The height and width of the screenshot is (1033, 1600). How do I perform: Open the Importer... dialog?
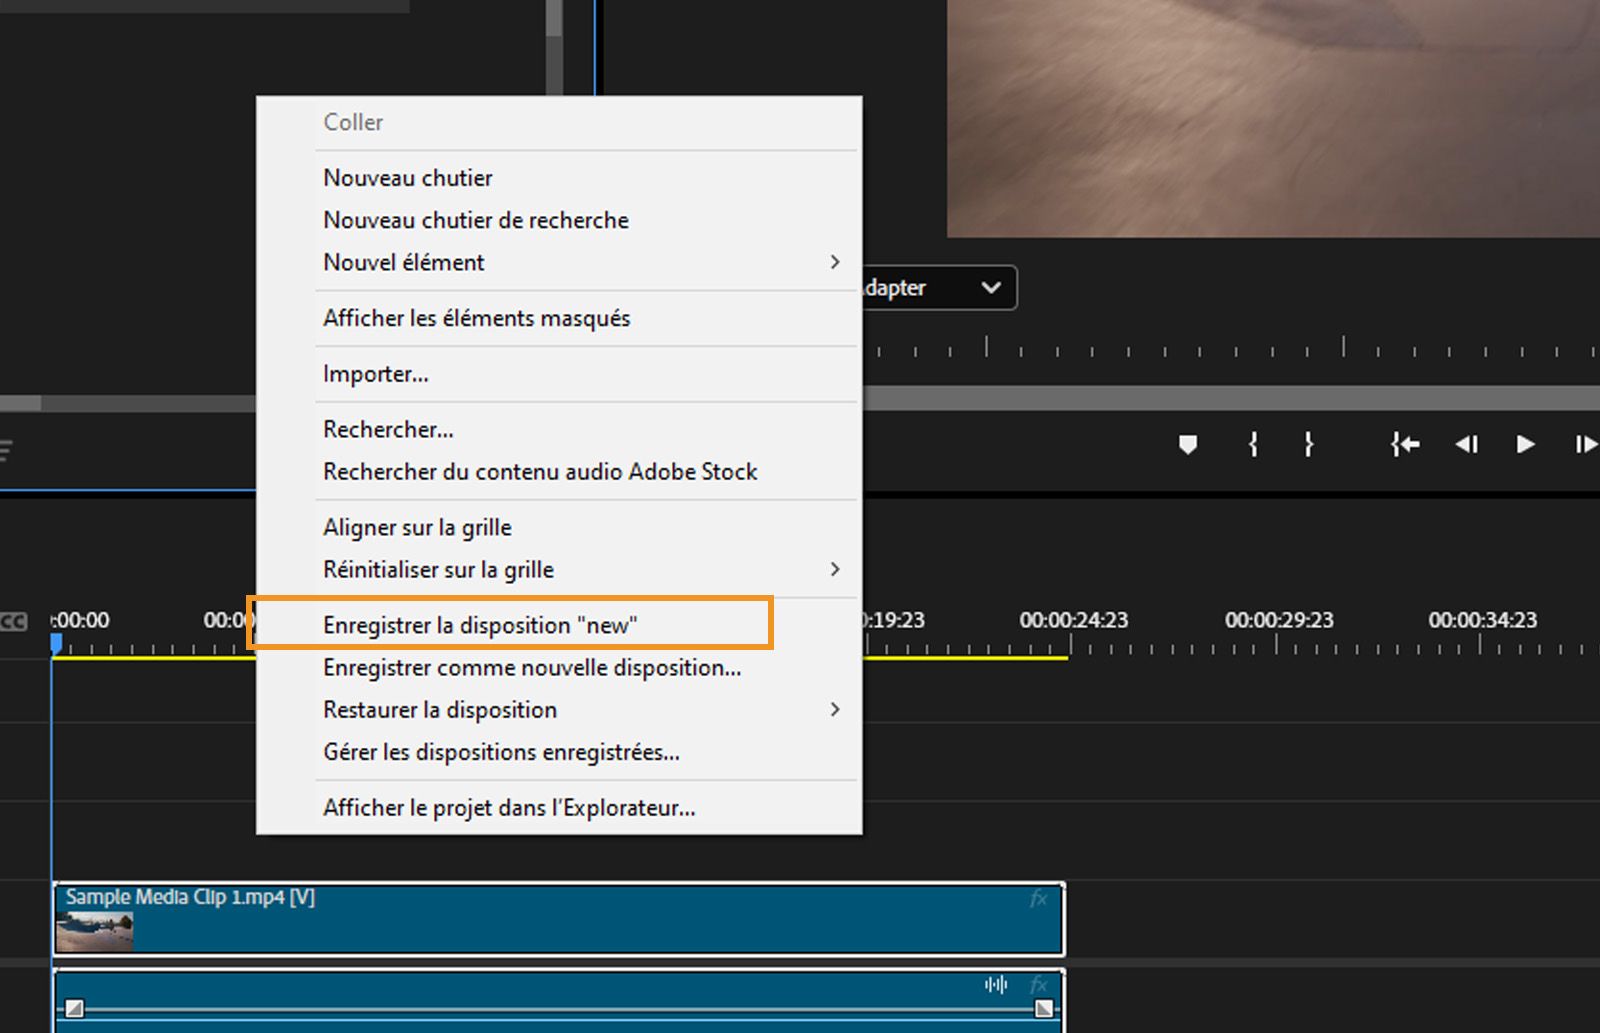[559, 374]
